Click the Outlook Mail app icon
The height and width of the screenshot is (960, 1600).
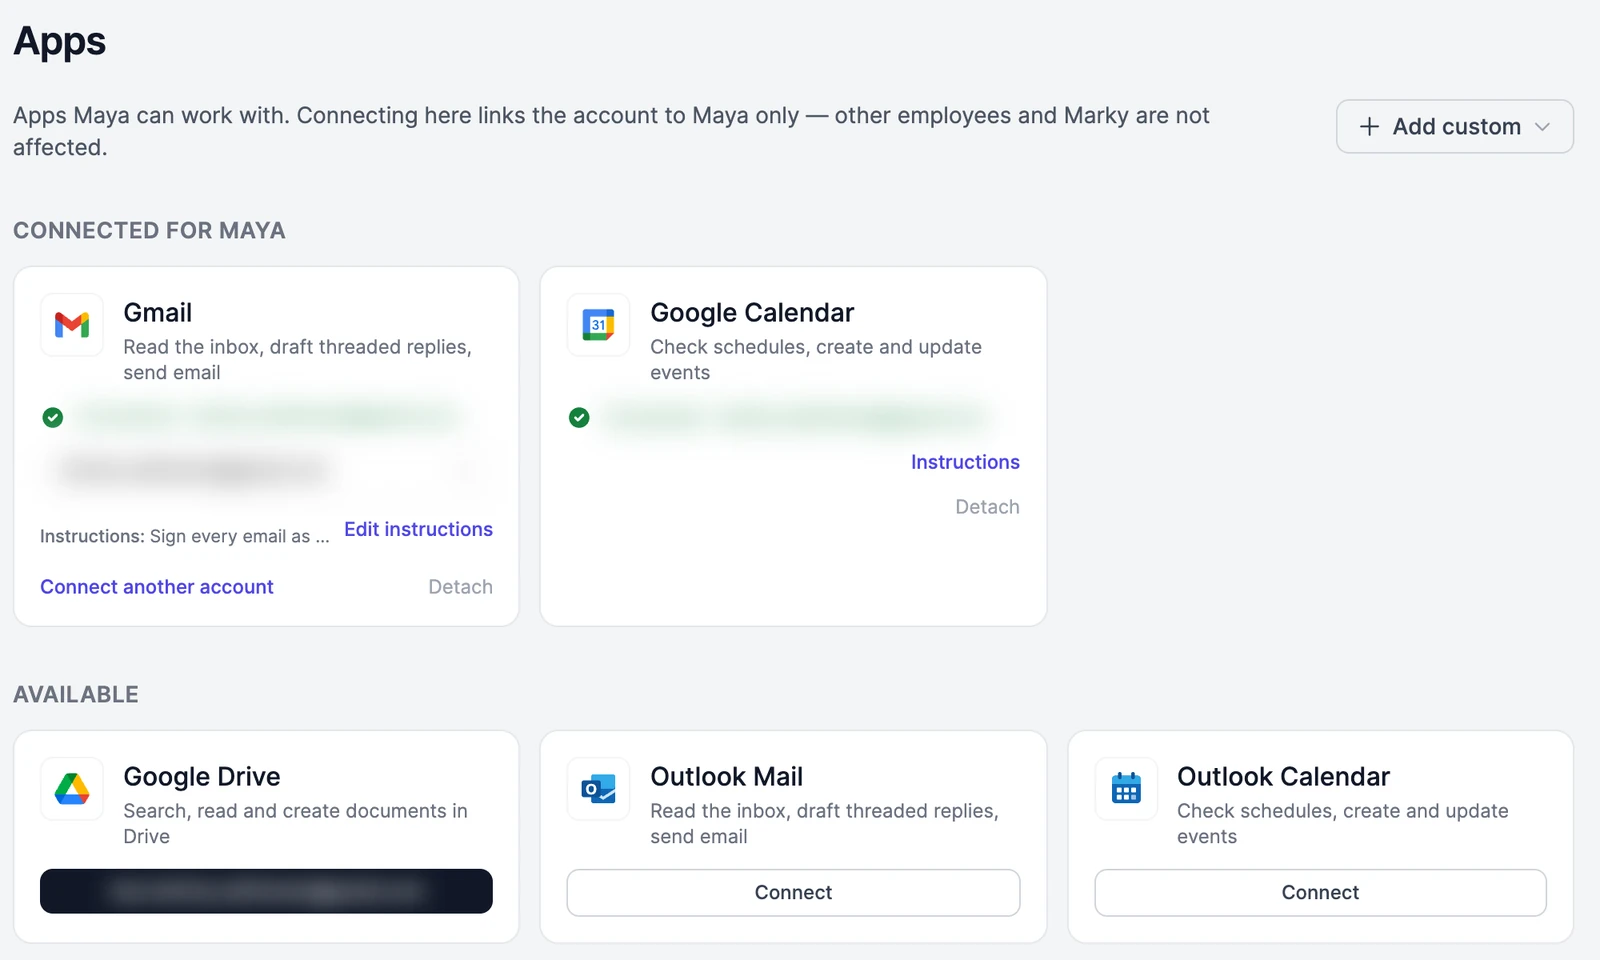coord(599,789)
